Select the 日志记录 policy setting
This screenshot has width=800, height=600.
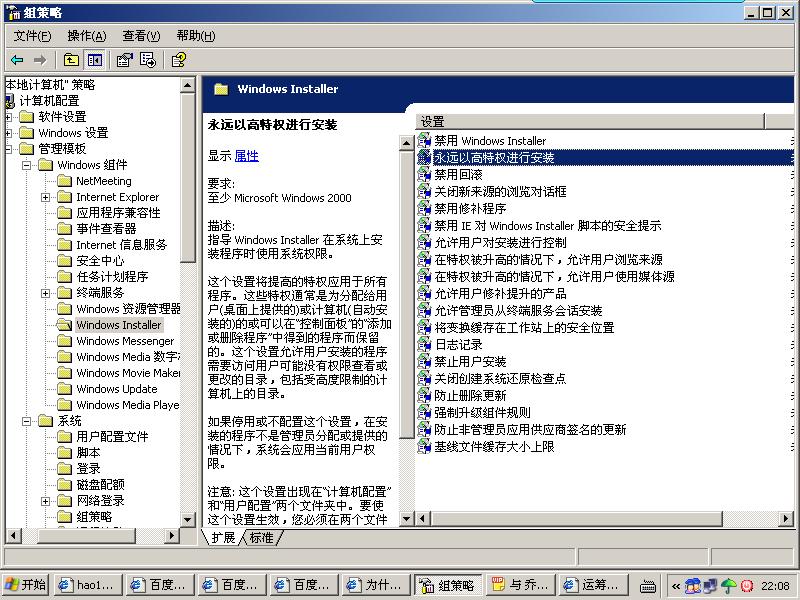click(458, 344)
